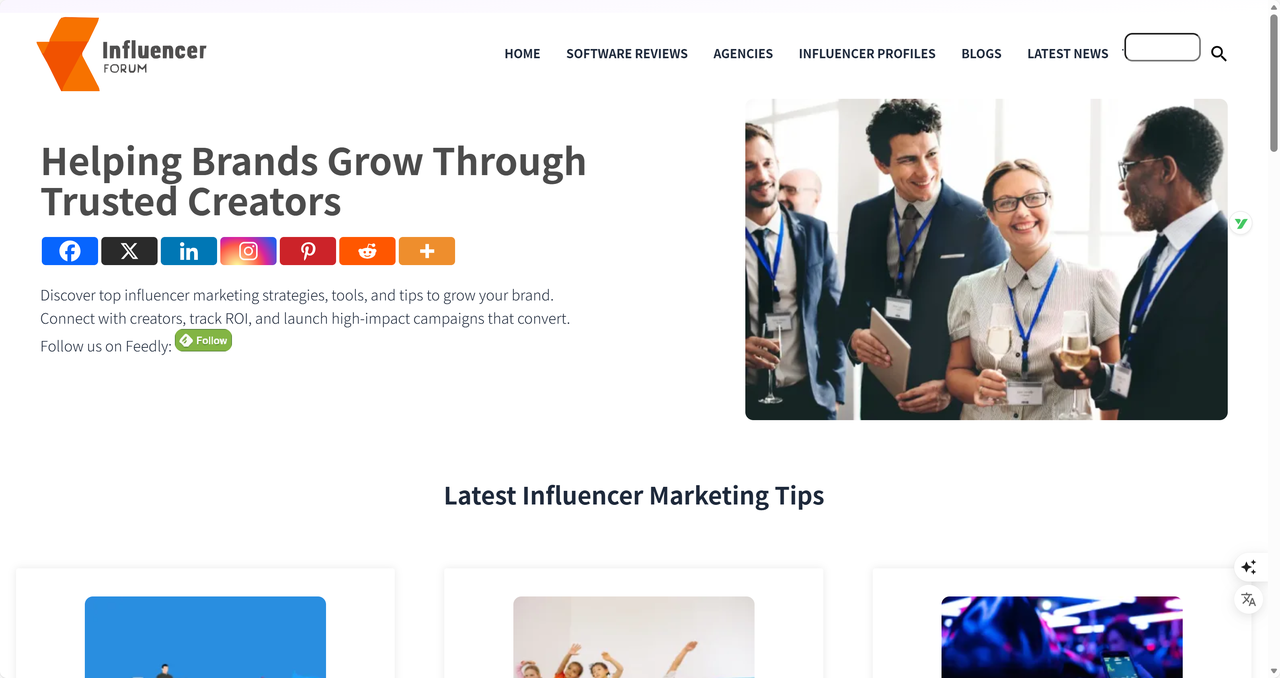This screenshot has height=678, width=1280.
Task: Click the Reddit share icon
Action: 367,251
